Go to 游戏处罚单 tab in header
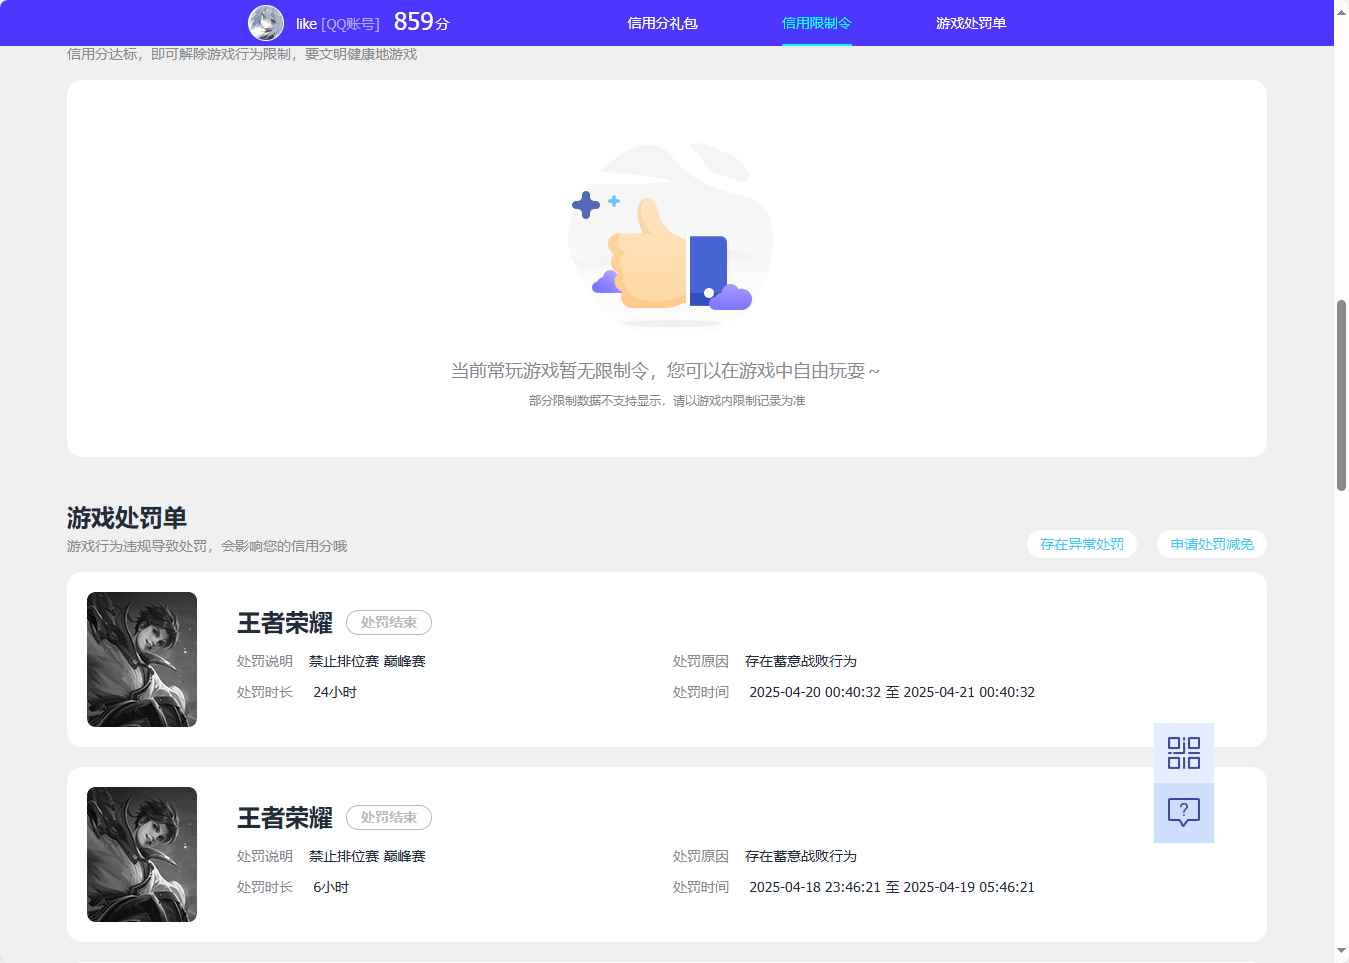The image size is (1349, 963). click(971, 23)
